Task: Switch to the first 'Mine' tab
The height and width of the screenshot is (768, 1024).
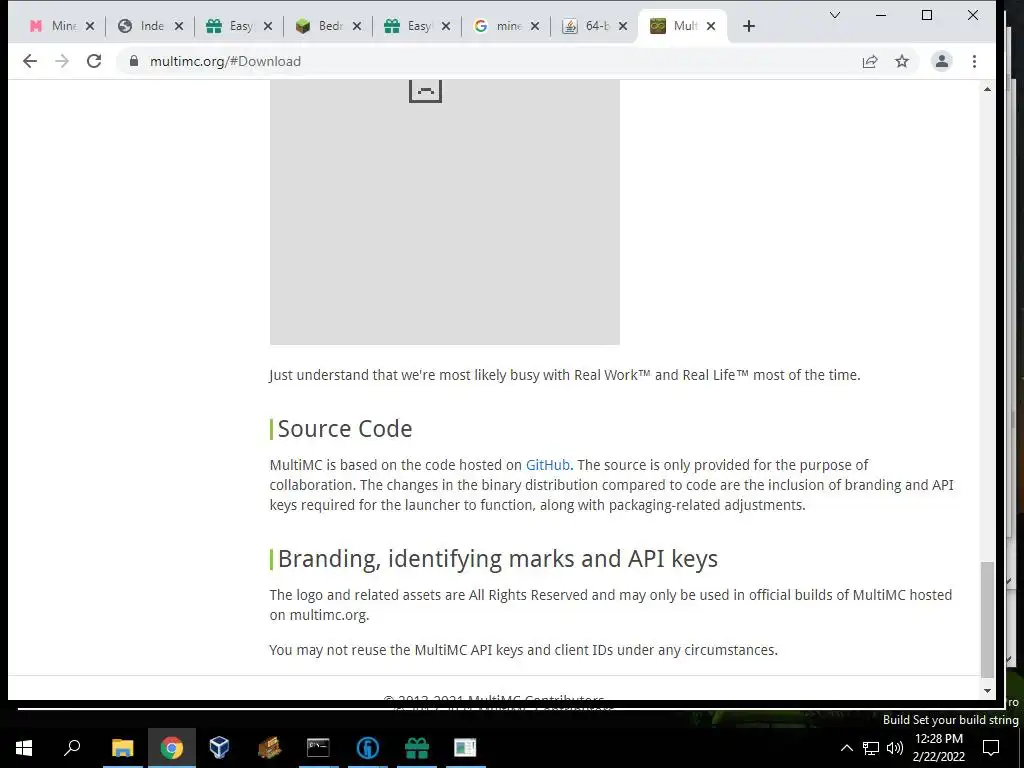Action: (55, 26)
